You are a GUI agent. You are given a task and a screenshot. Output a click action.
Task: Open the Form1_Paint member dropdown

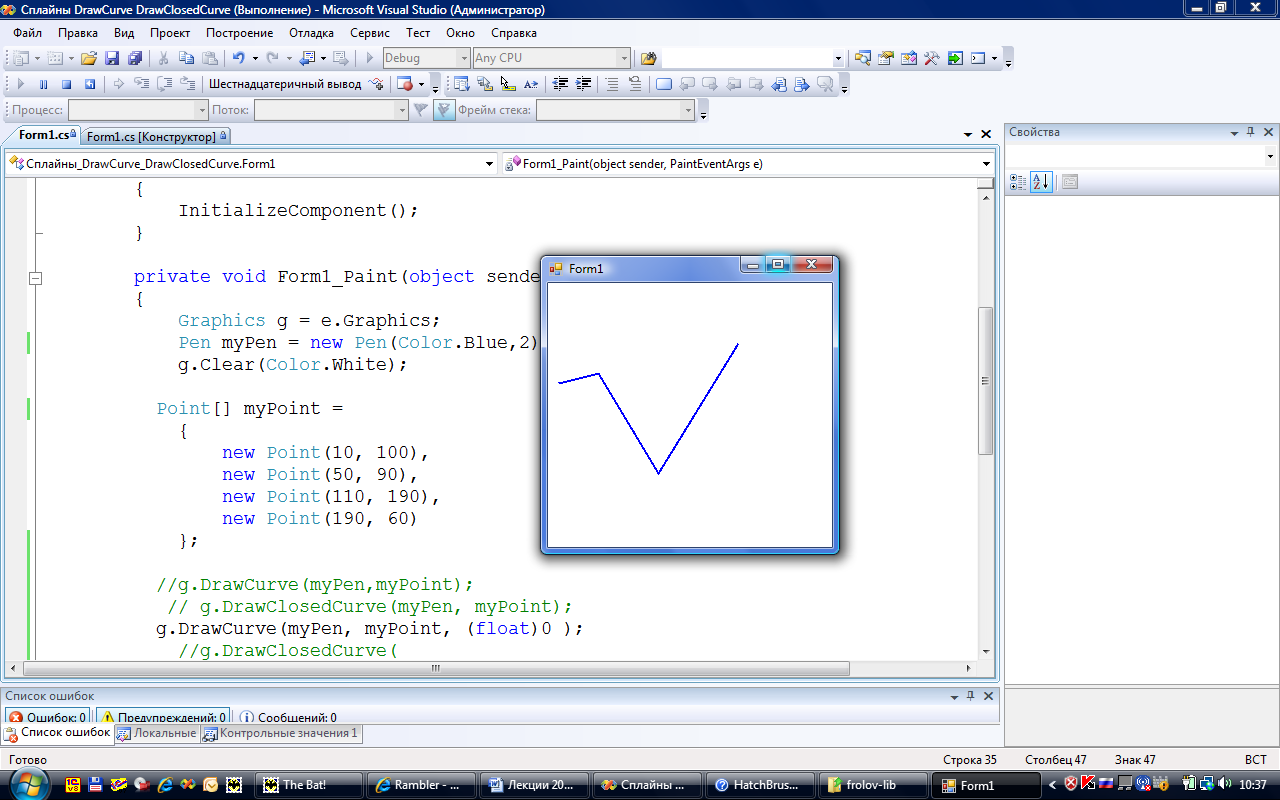click(986, 163)
